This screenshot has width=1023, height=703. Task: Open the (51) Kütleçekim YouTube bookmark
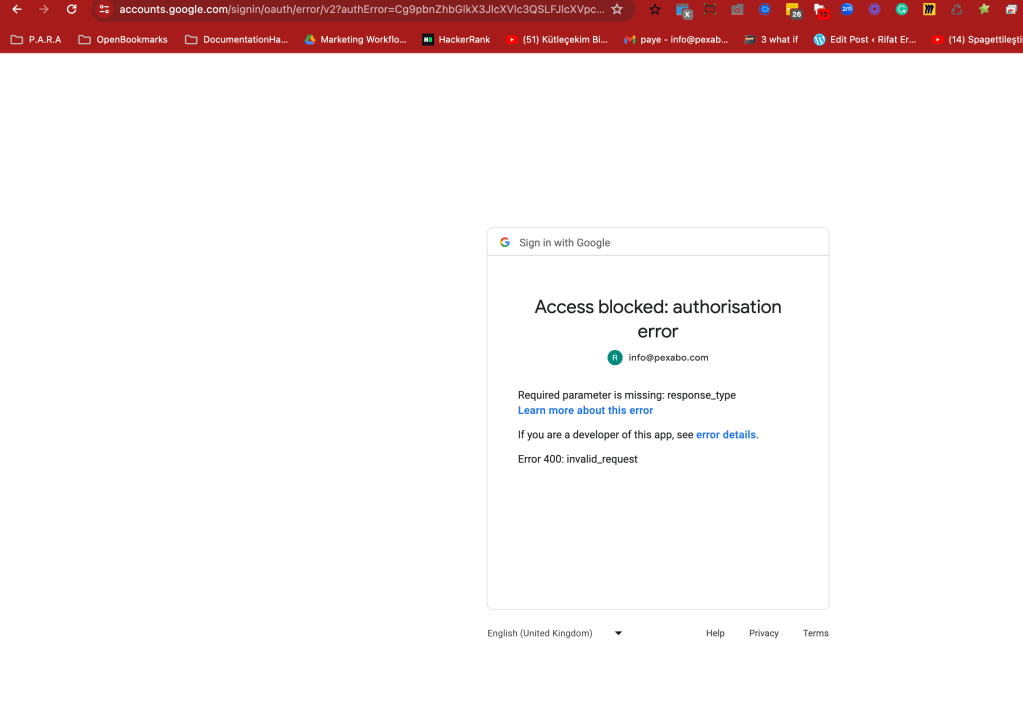[x=557, y=39]
